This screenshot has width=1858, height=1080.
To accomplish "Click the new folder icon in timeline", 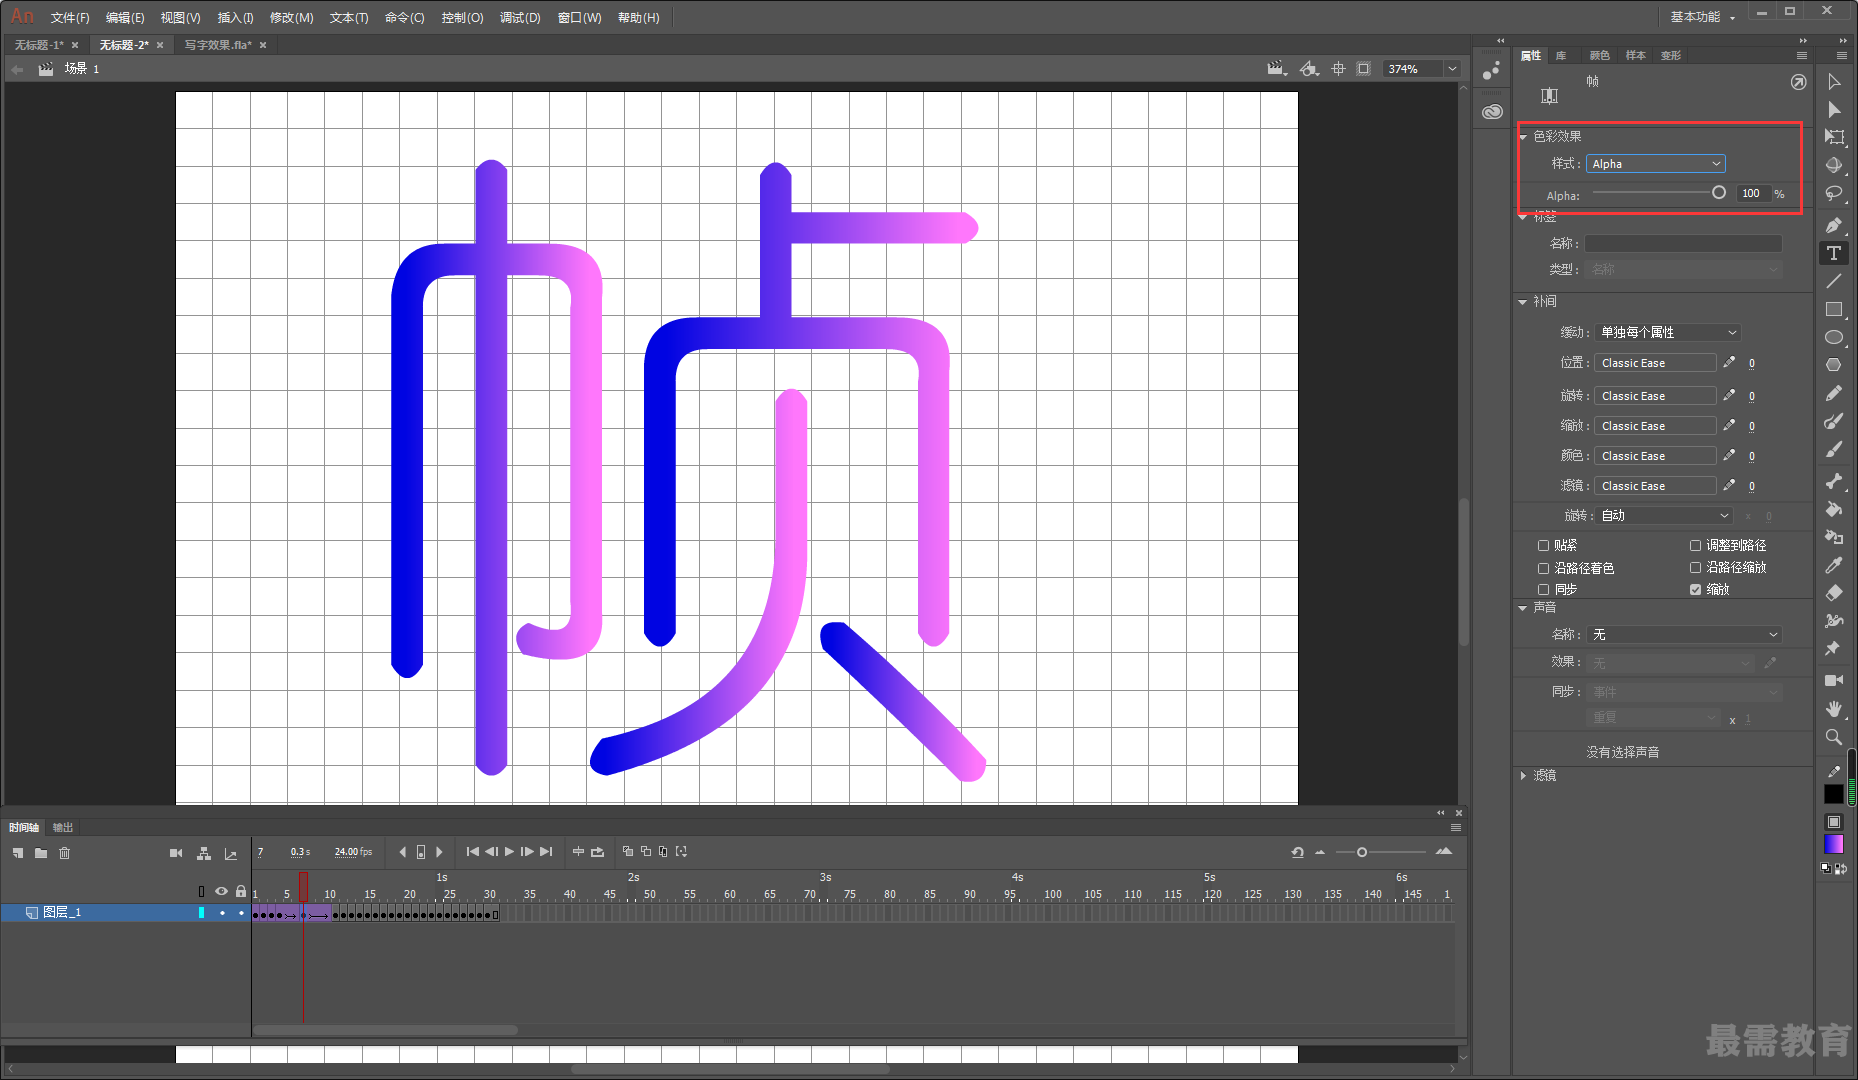I will coord(41,853).
